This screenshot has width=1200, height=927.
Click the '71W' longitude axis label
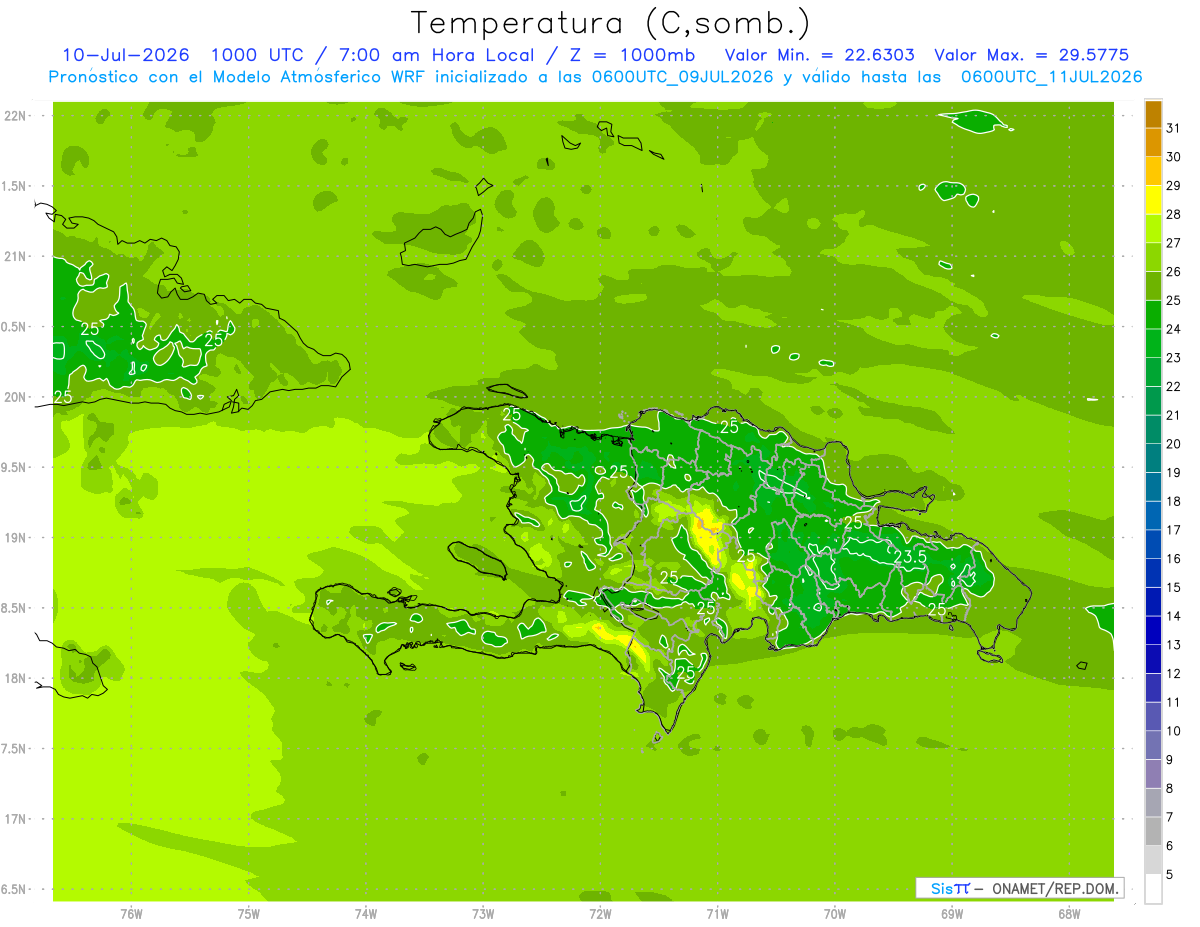pos(717,913)
